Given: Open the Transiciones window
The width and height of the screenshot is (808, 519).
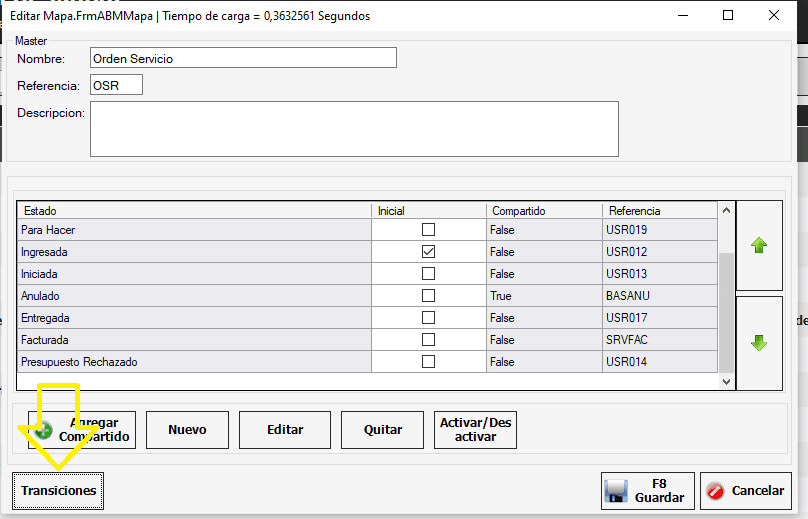Looking at the screenshot, I should click(x=59, y=491).
